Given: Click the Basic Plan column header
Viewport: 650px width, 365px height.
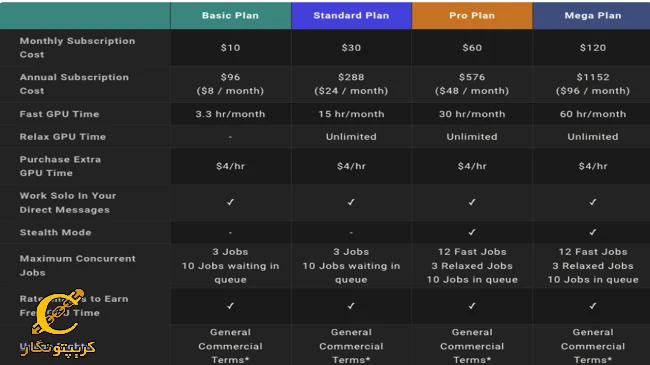Looking at the screenshot, I should 230,16.
